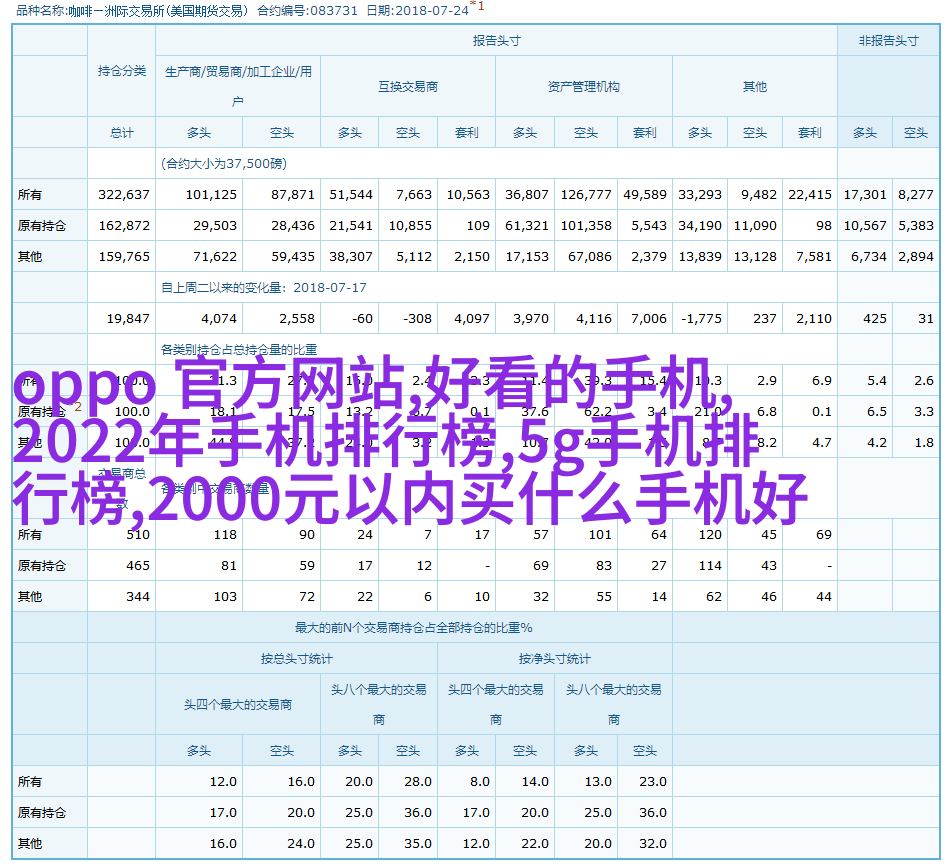Viewport: 950px width, 867px height.
Task: Click the cell 11,090
Action: (x=755, y=225)
